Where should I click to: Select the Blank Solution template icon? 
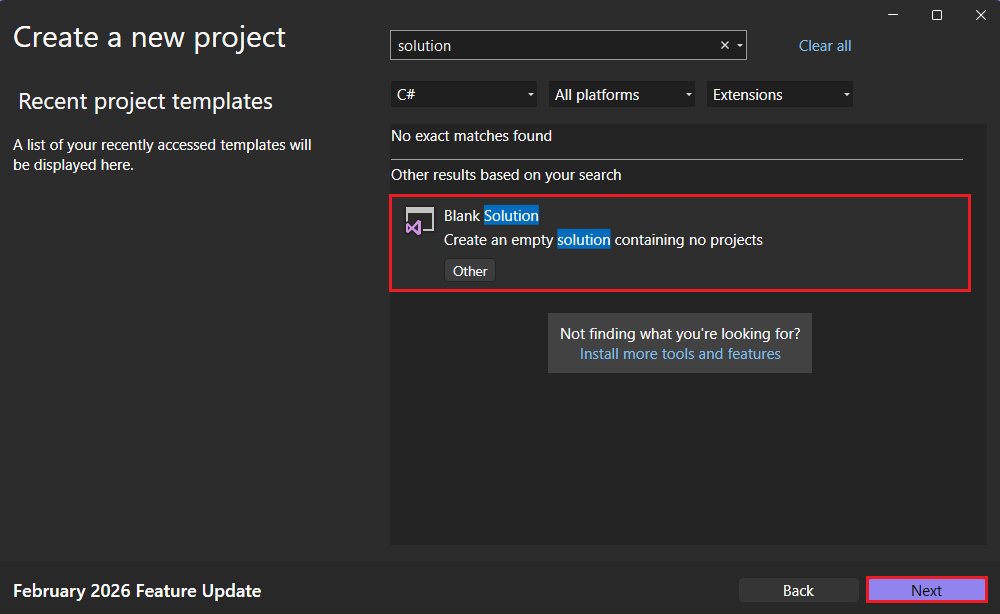point(419,221)
